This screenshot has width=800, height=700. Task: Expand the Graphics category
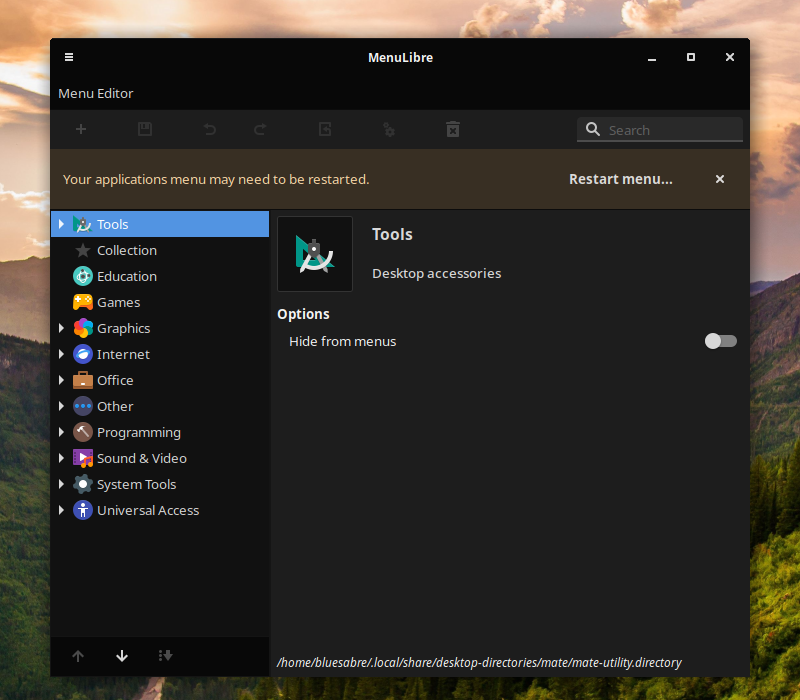[61, 328]
